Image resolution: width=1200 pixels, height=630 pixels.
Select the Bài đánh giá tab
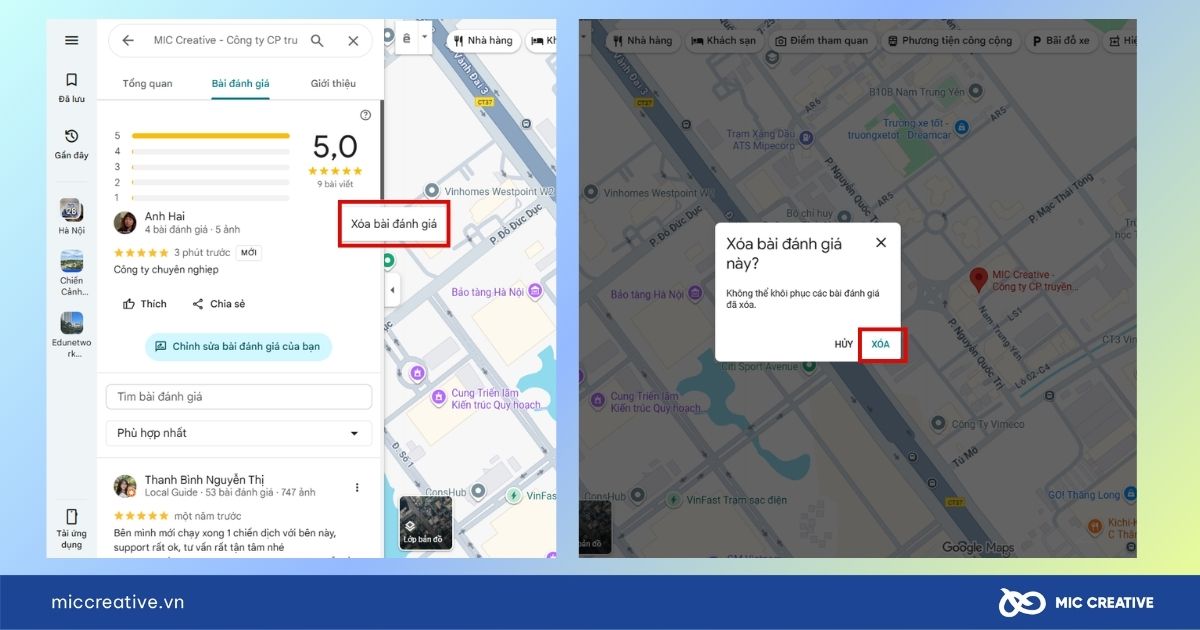point(240,83)
